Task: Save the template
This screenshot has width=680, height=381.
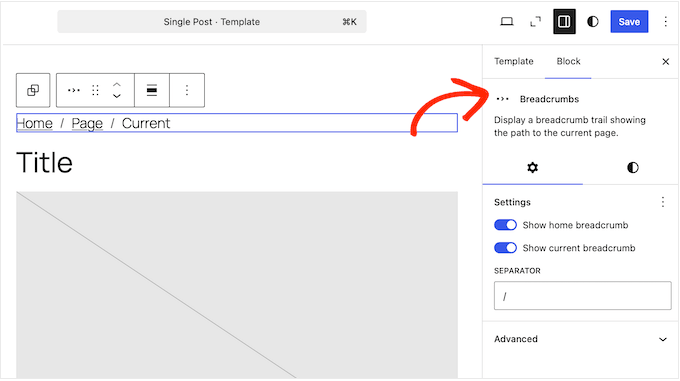Action: tap(629, 22)
